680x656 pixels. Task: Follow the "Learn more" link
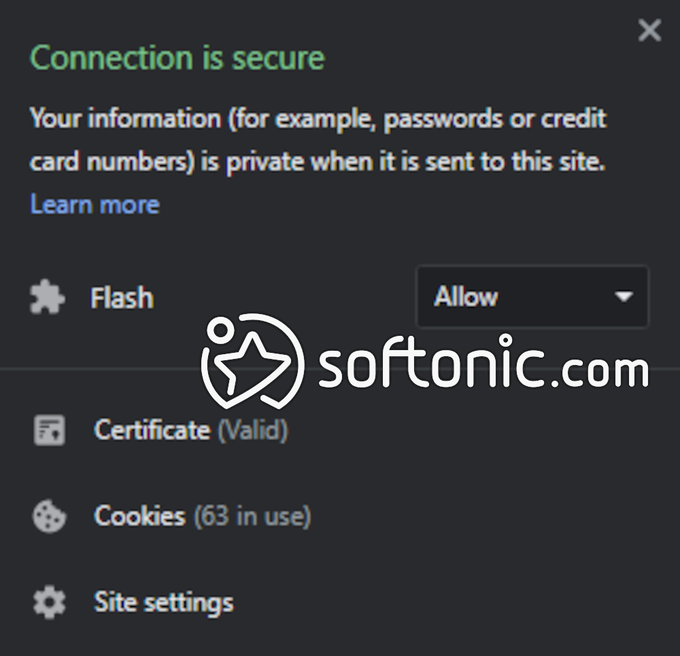coord(95,204)
